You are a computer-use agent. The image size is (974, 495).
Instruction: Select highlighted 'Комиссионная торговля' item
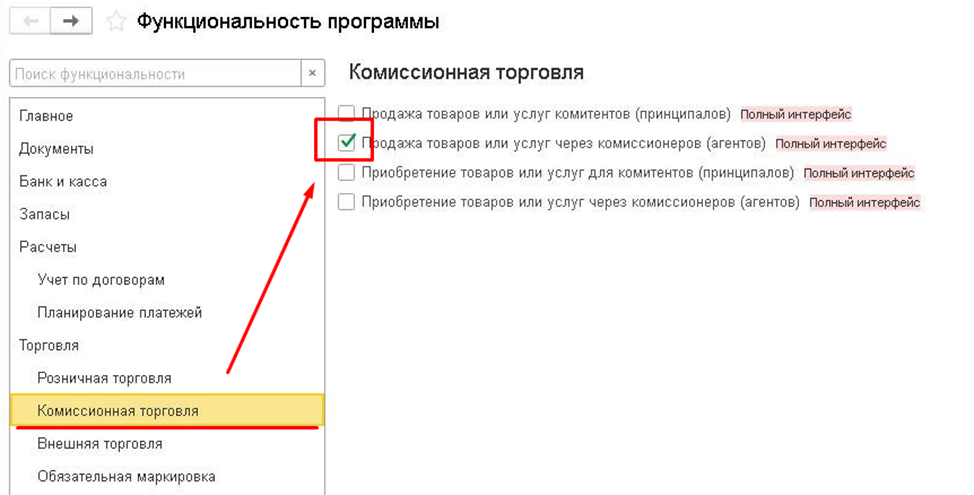pos(167,411)
